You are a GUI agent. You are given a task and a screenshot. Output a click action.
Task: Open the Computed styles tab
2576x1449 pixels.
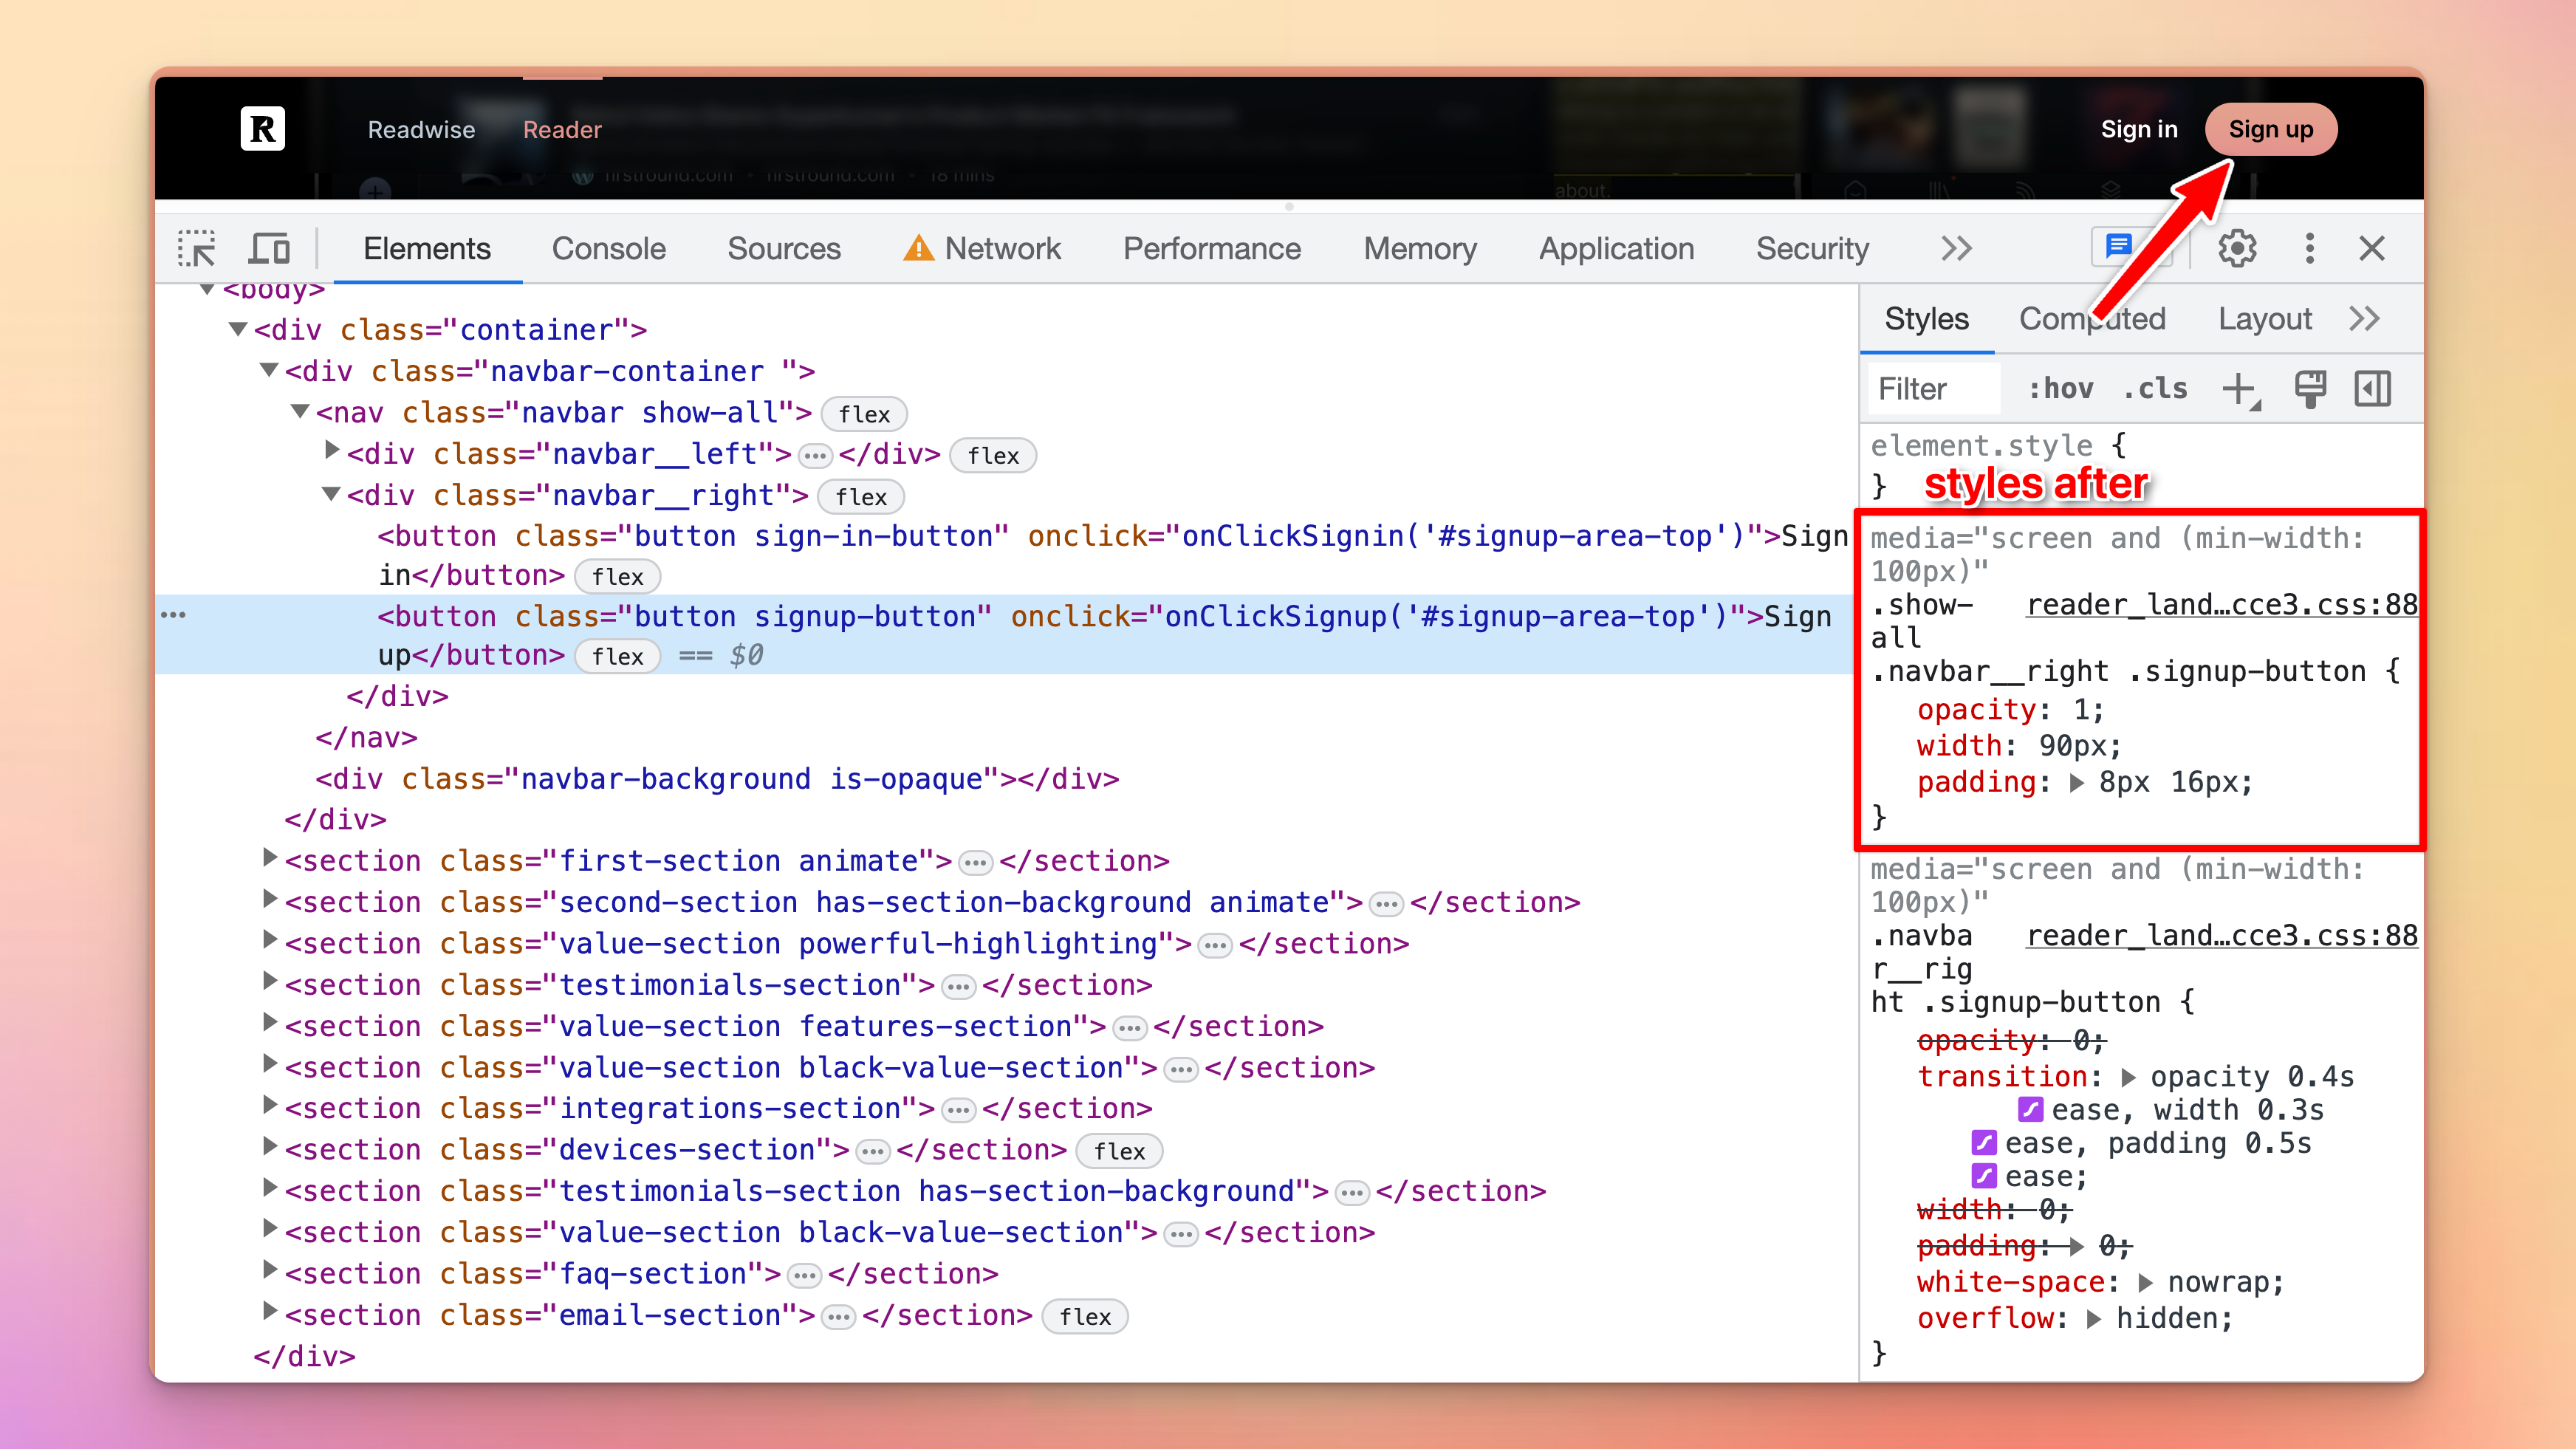tap(2093, 318)
